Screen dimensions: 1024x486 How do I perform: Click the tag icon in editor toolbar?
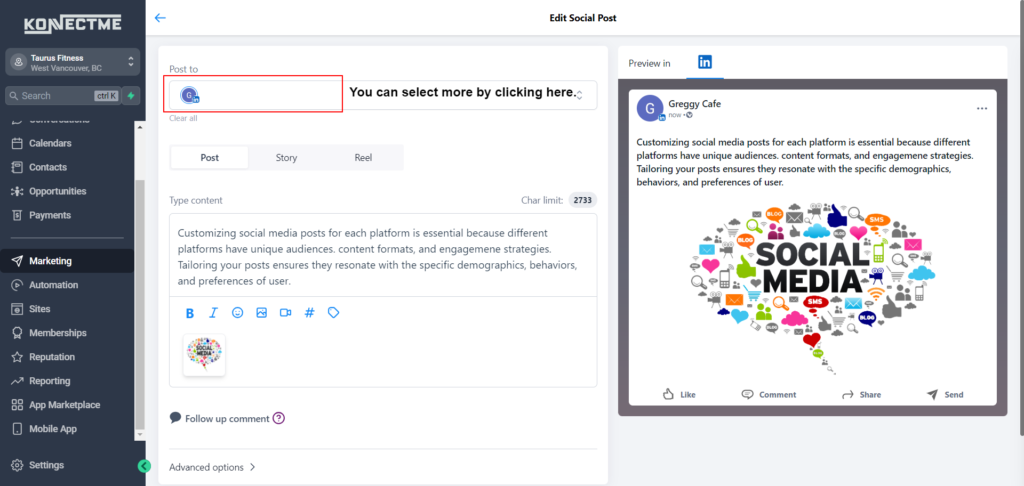click(333, 313)
